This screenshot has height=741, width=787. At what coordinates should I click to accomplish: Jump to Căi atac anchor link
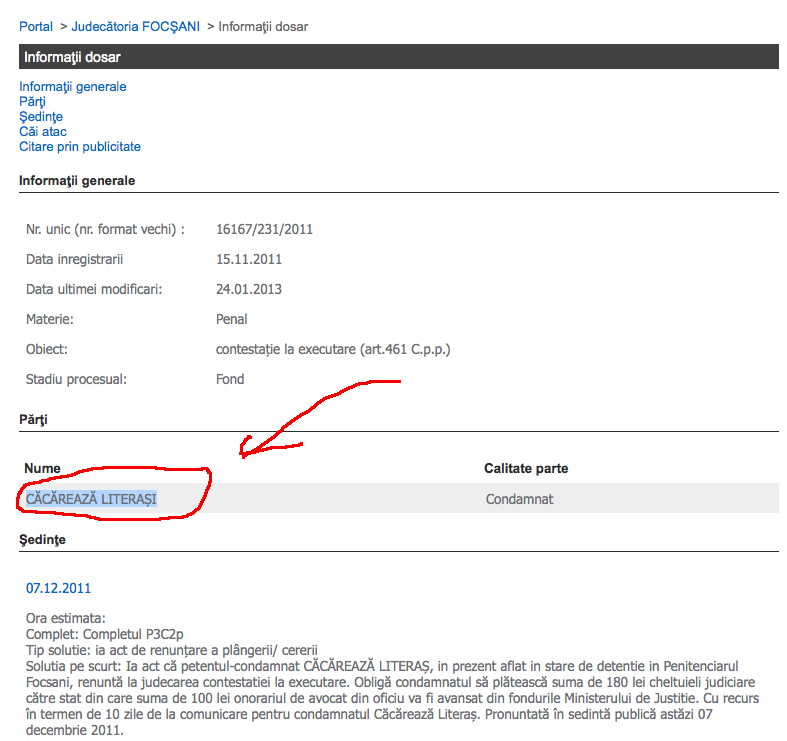click(x=43, y=132)
